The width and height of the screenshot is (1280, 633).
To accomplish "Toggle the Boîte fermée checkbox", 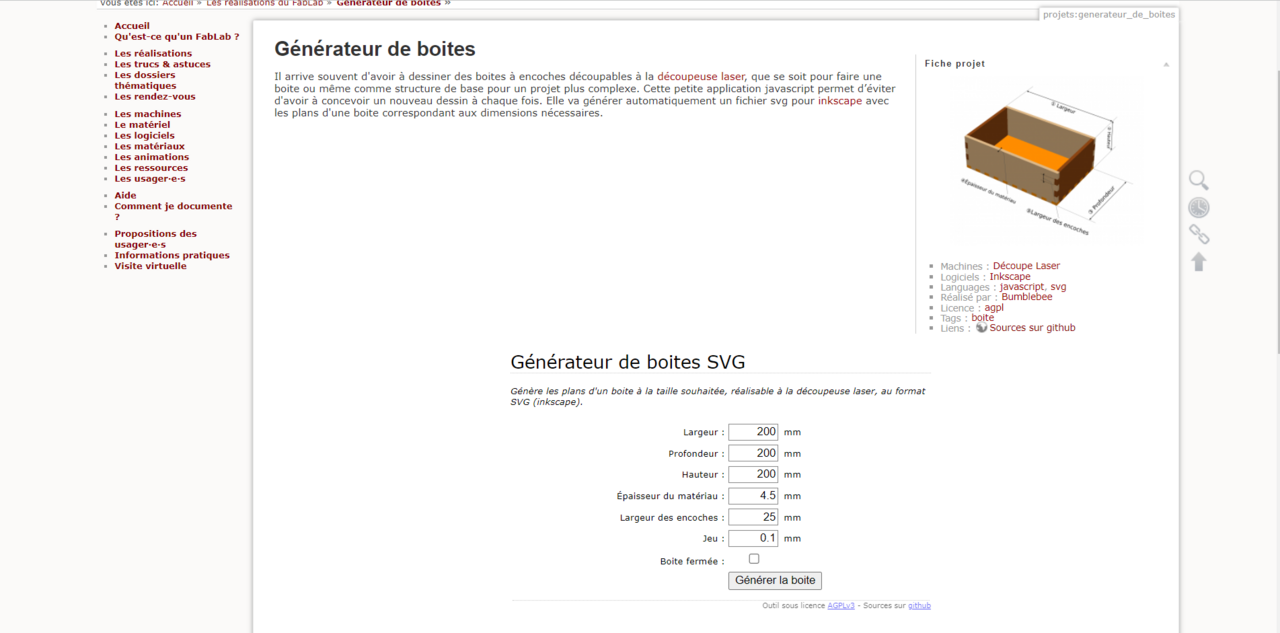I will coord(754,559).
